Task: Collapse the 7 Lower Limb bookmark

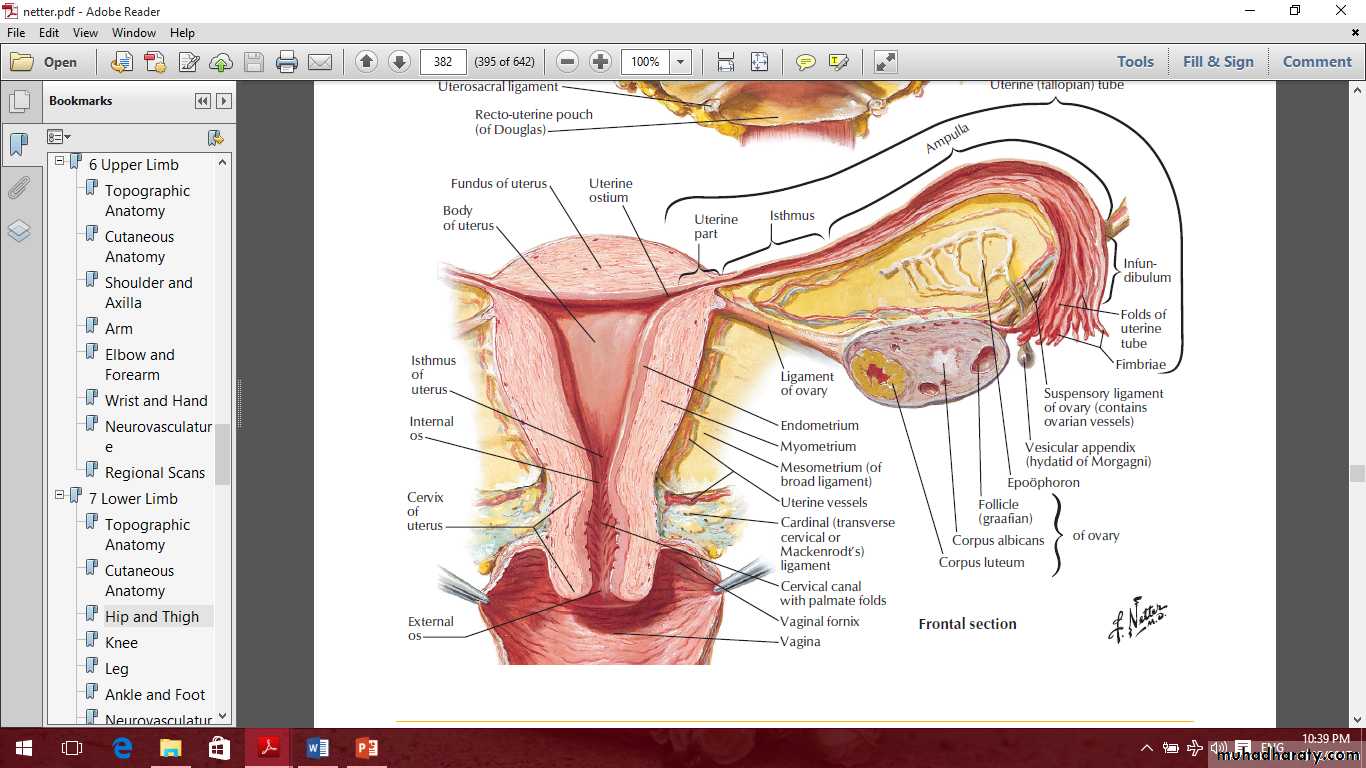Action: click(59, 495)
